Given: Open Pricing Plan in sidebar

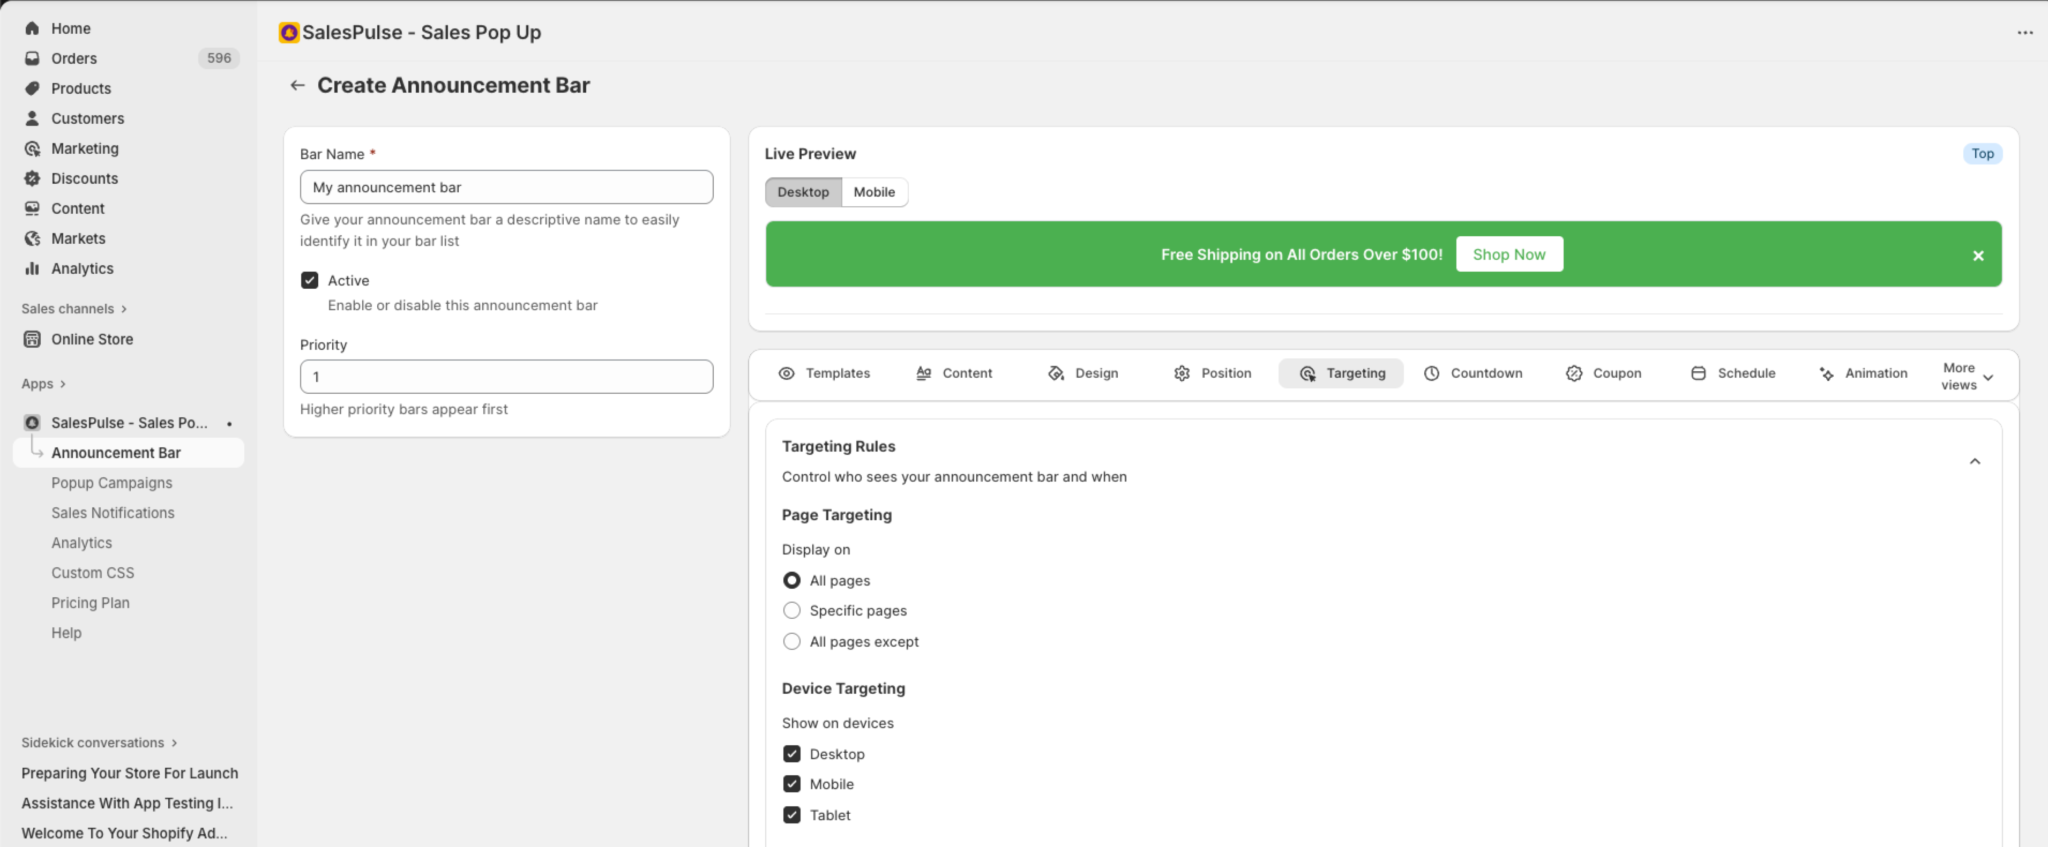Looking at the screenshot, I should tap(91, 603).
